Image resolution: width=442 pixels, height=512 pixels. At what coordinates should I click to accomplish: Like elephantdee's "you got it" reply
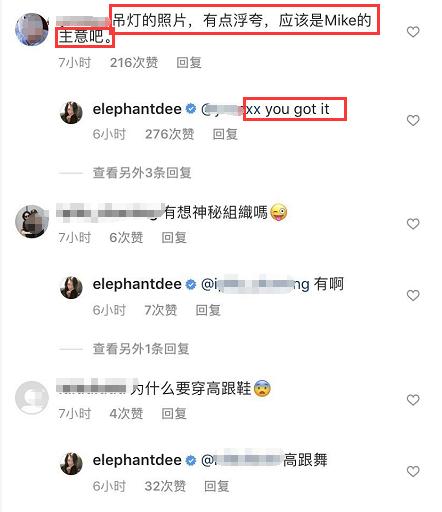tap(413, 120)
